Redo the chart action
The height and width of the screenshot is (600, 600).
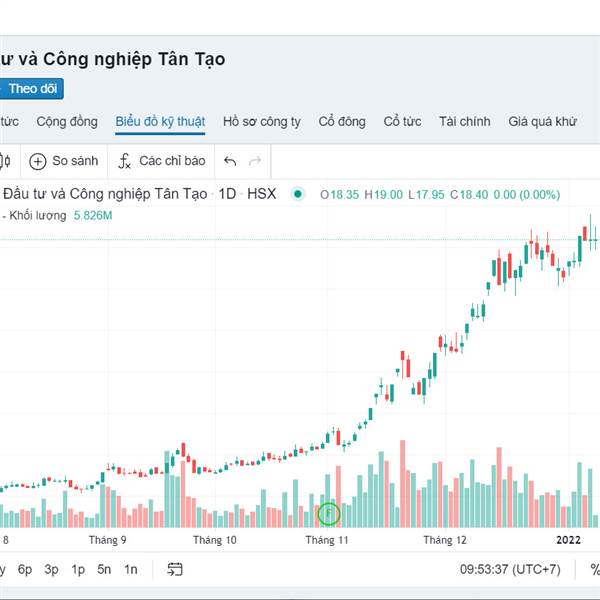pyautogui.click(x=255, y=161)
